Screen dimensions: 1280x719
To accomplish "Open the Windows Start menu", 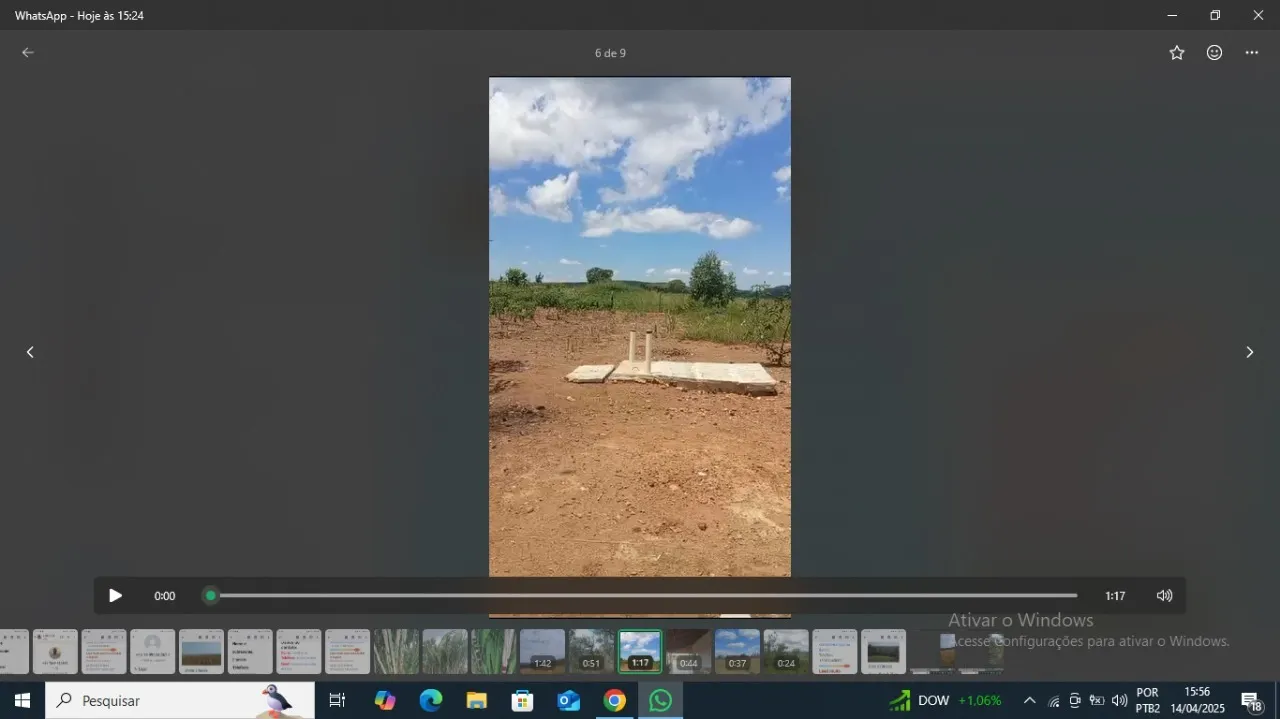I will click(x=22, y=700).
